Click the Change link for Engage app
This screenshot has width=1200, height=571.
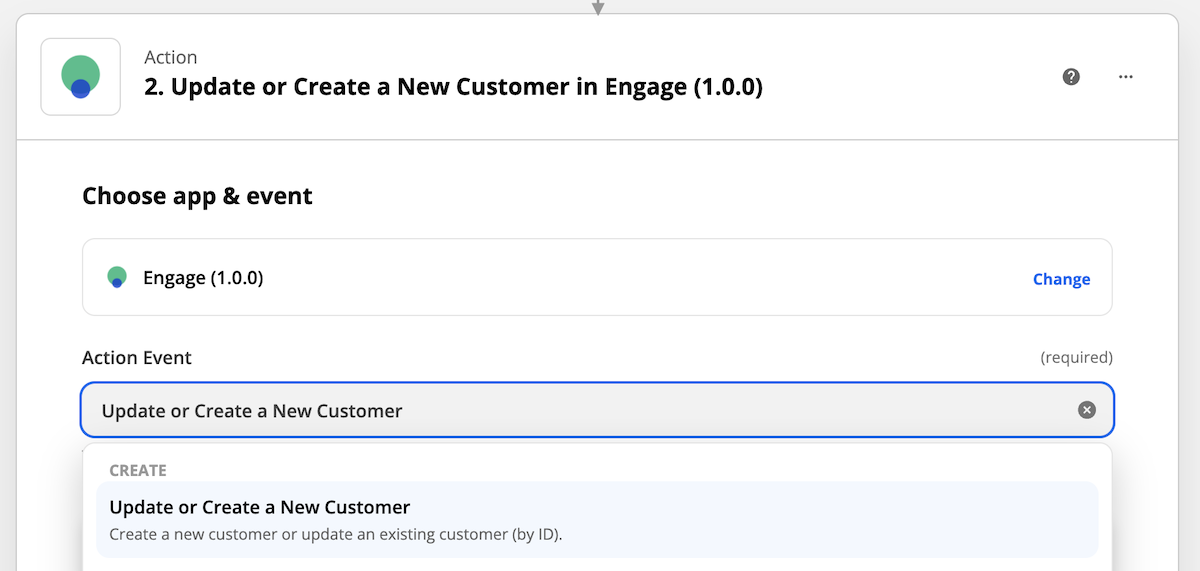(1061, 279)
